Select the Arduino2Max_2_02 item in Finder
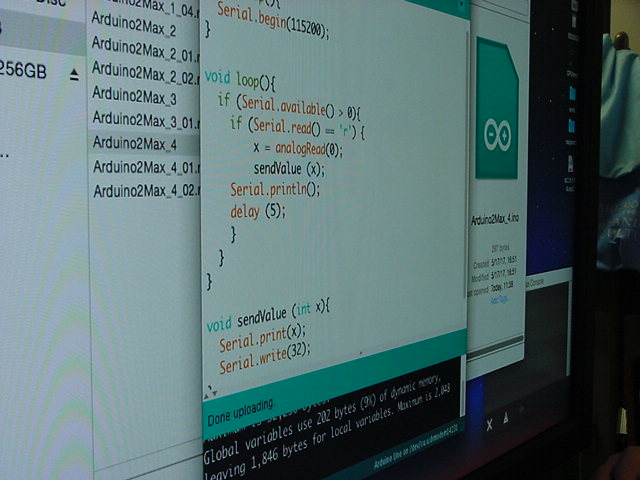 145,73
